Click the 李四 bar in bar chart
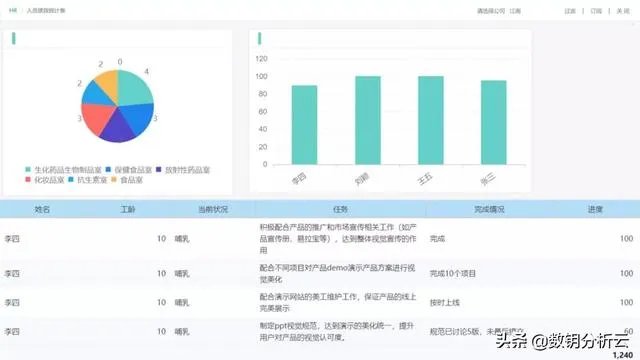Image resolution: width=640 pixels, height=360 pixels. tap(304, 125)
